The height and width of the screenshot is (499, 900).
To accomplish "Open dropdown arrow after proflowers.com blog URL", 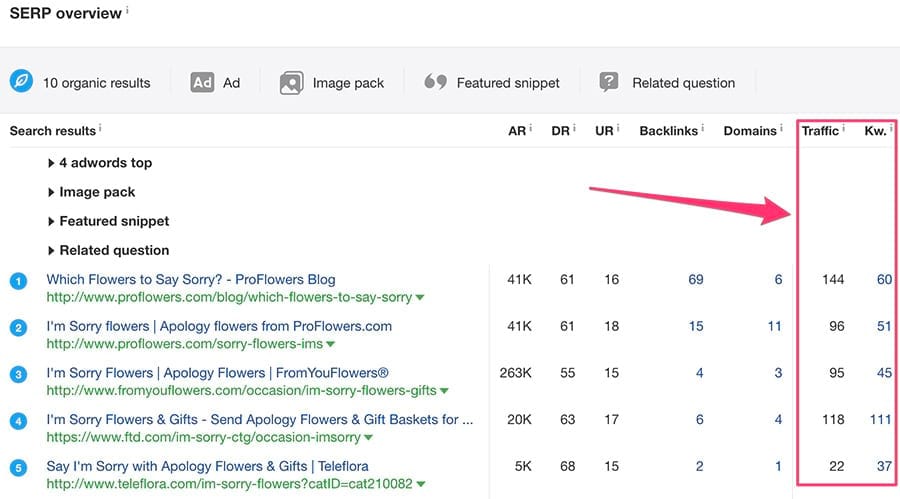I will pyautogui.click(x=420, y=298).
